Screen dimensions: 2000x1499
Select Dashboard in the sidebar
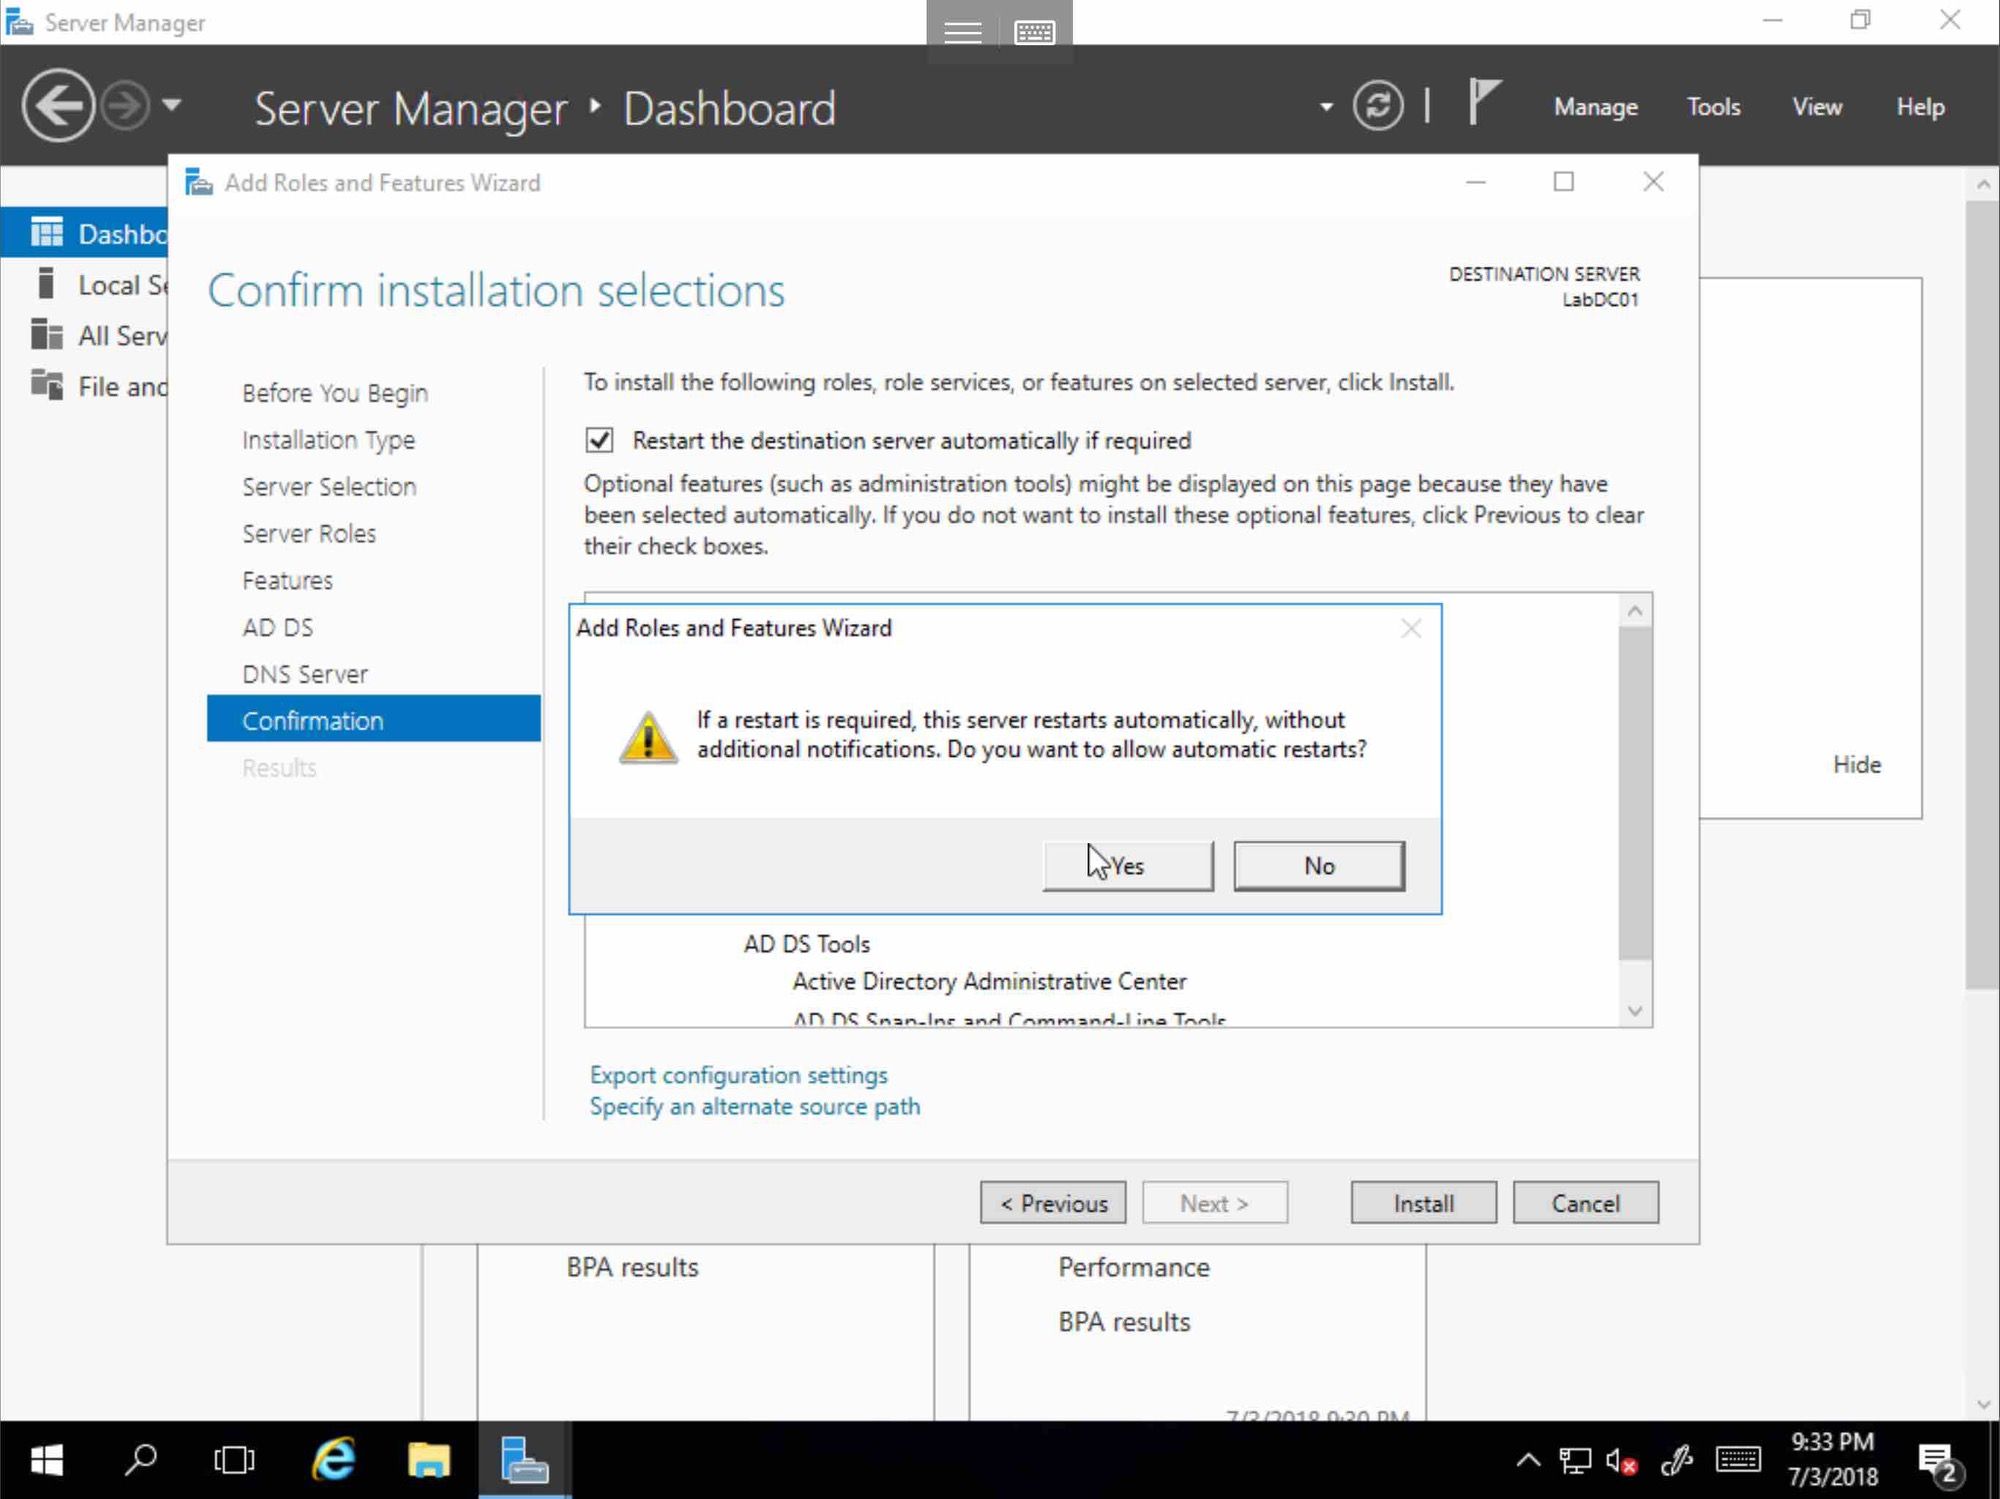pos(85,233)
